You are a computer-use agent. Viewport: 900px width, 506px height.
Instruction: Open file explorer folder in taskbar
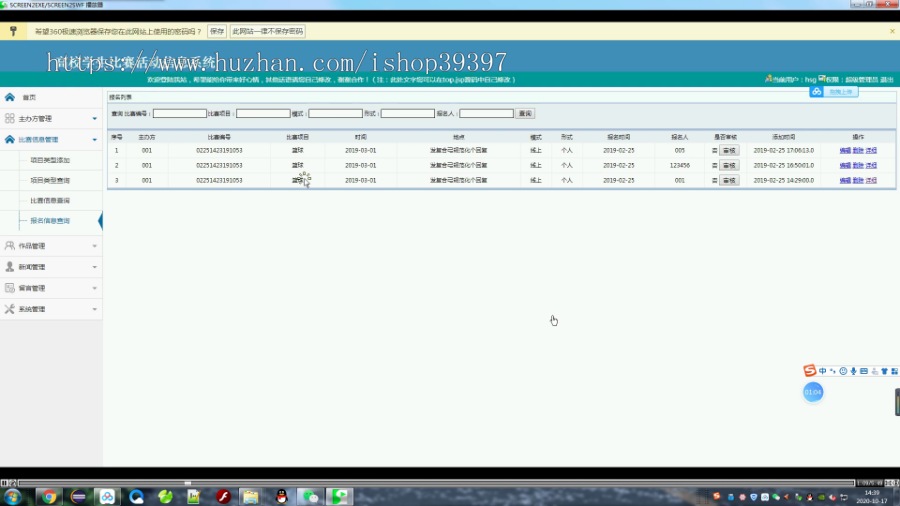coord(250,496)
